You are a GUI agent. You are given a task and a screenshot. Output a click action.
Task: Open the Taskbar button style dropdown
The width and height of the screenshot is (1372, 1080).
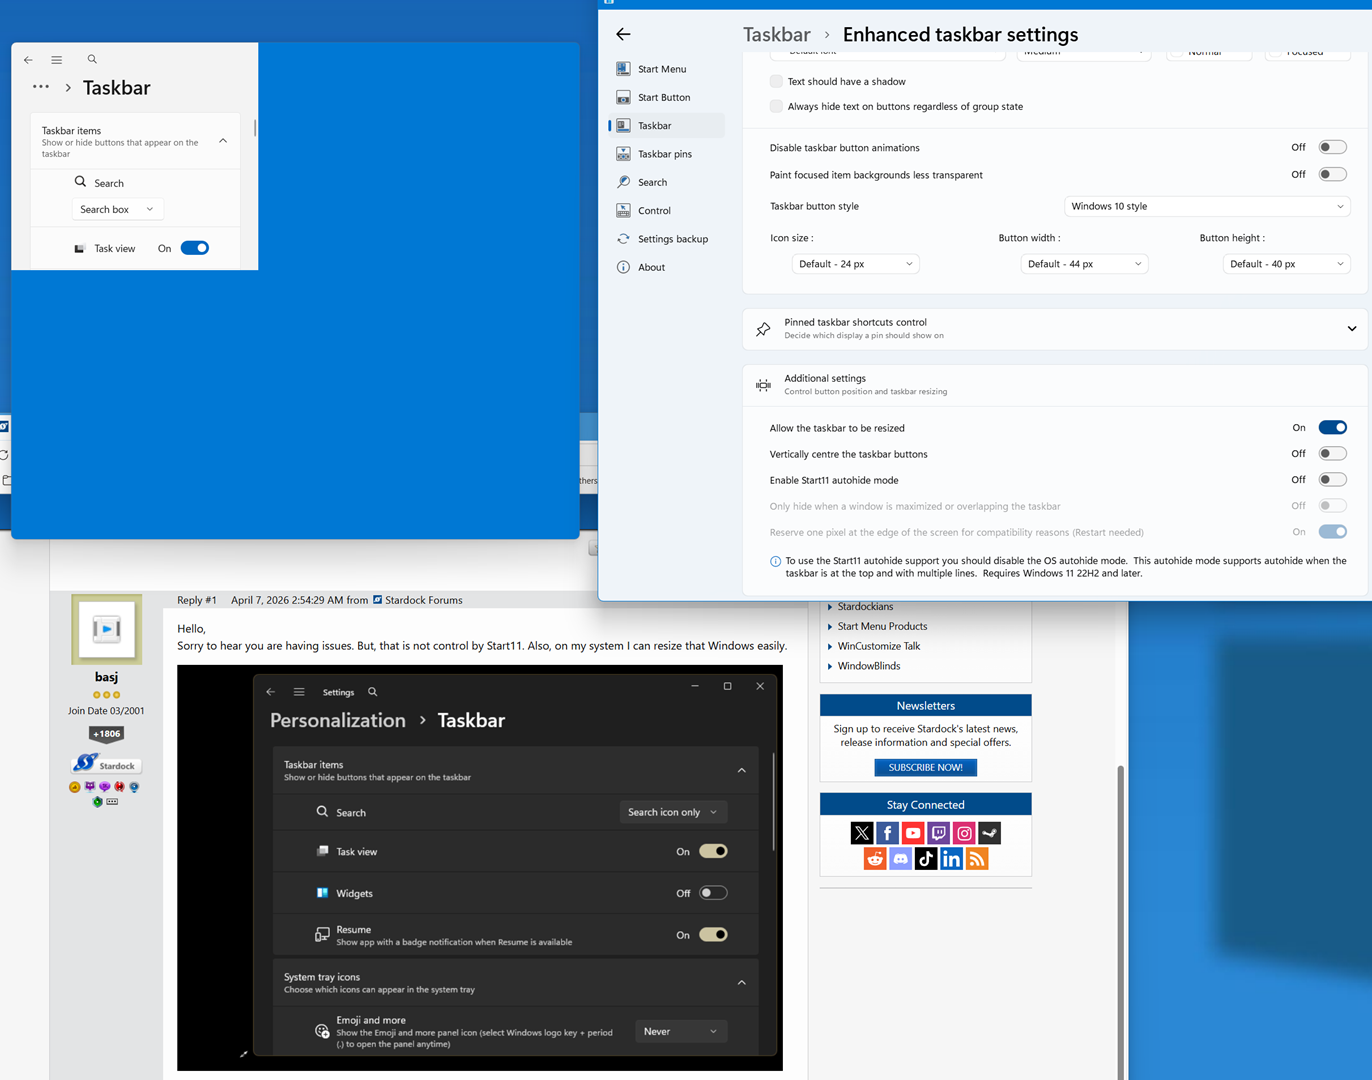[x=1206, y=207]
